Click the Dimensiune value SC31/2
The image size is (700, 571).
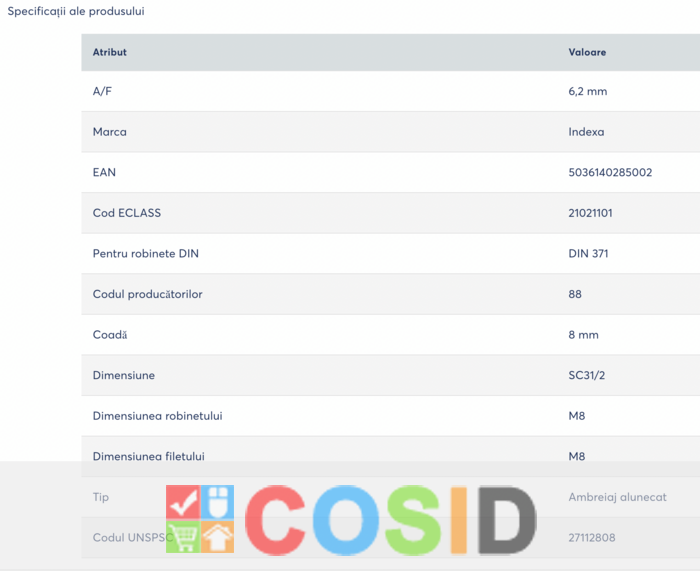587,375
